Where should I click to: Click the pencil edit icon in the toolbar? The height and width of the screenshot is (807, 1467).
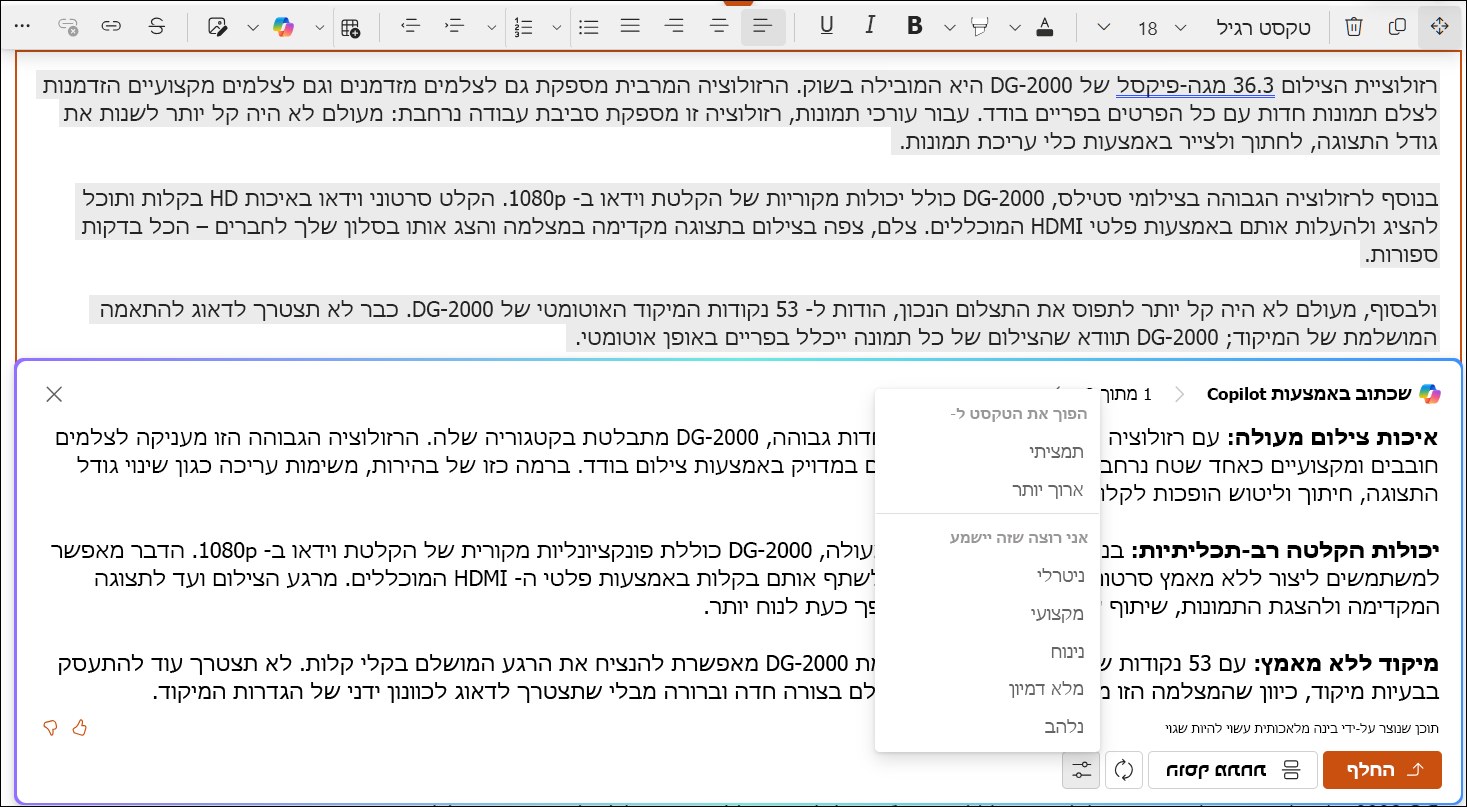tap(217, 27)
